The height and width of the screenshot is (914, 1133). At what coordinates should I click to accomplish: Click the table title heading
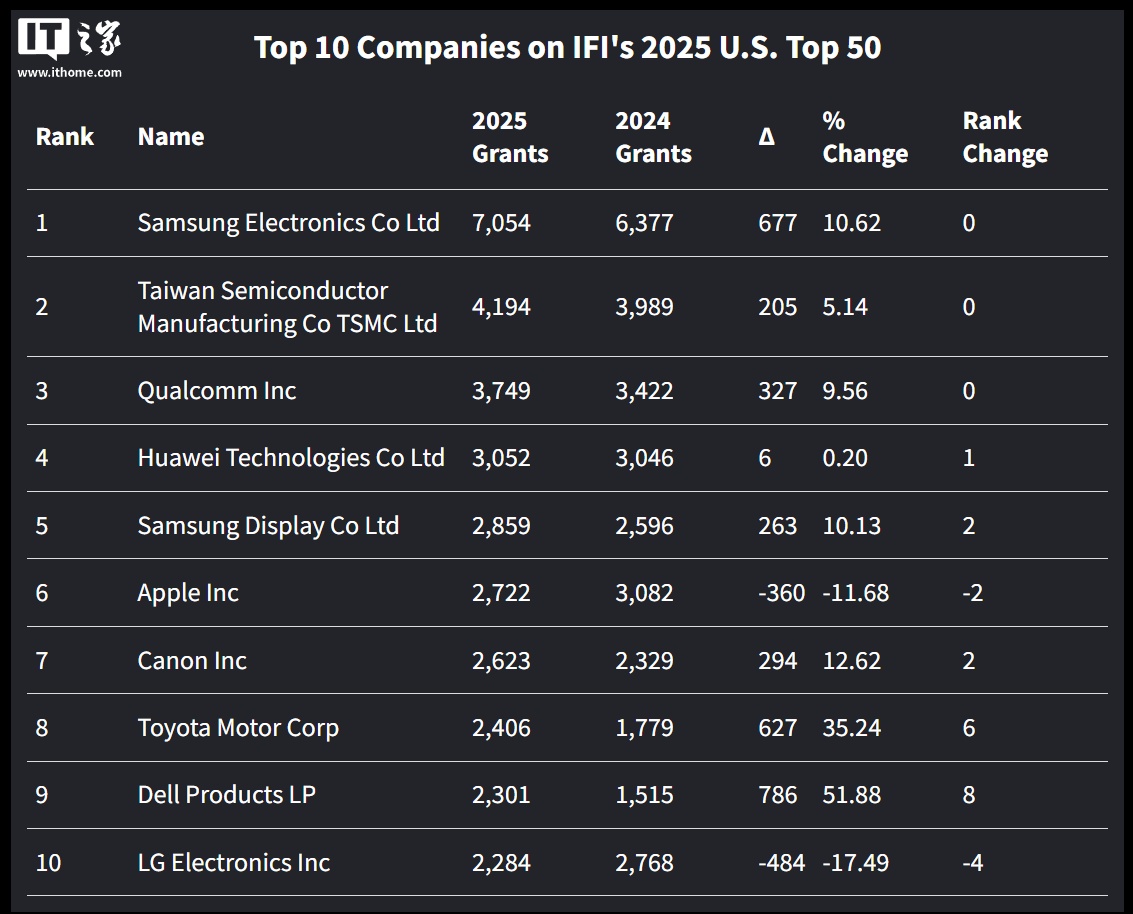pyautogui.click(x=567, y=47)
